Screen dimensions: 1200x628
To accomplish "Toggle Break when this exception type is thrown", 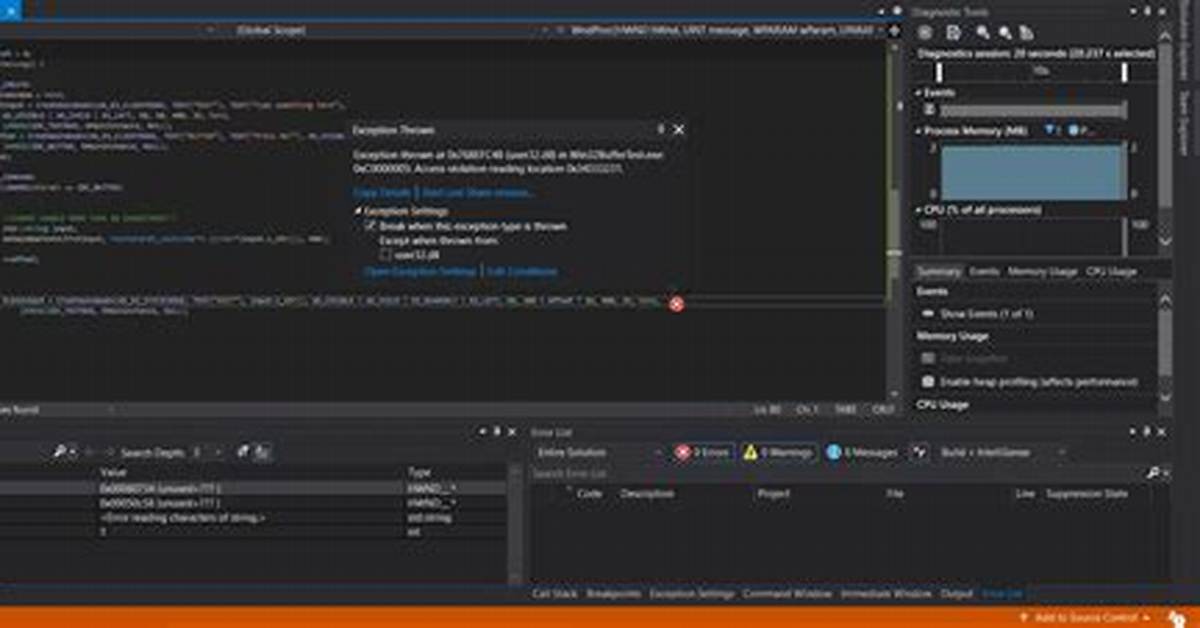I will click(x=370, y=227).
